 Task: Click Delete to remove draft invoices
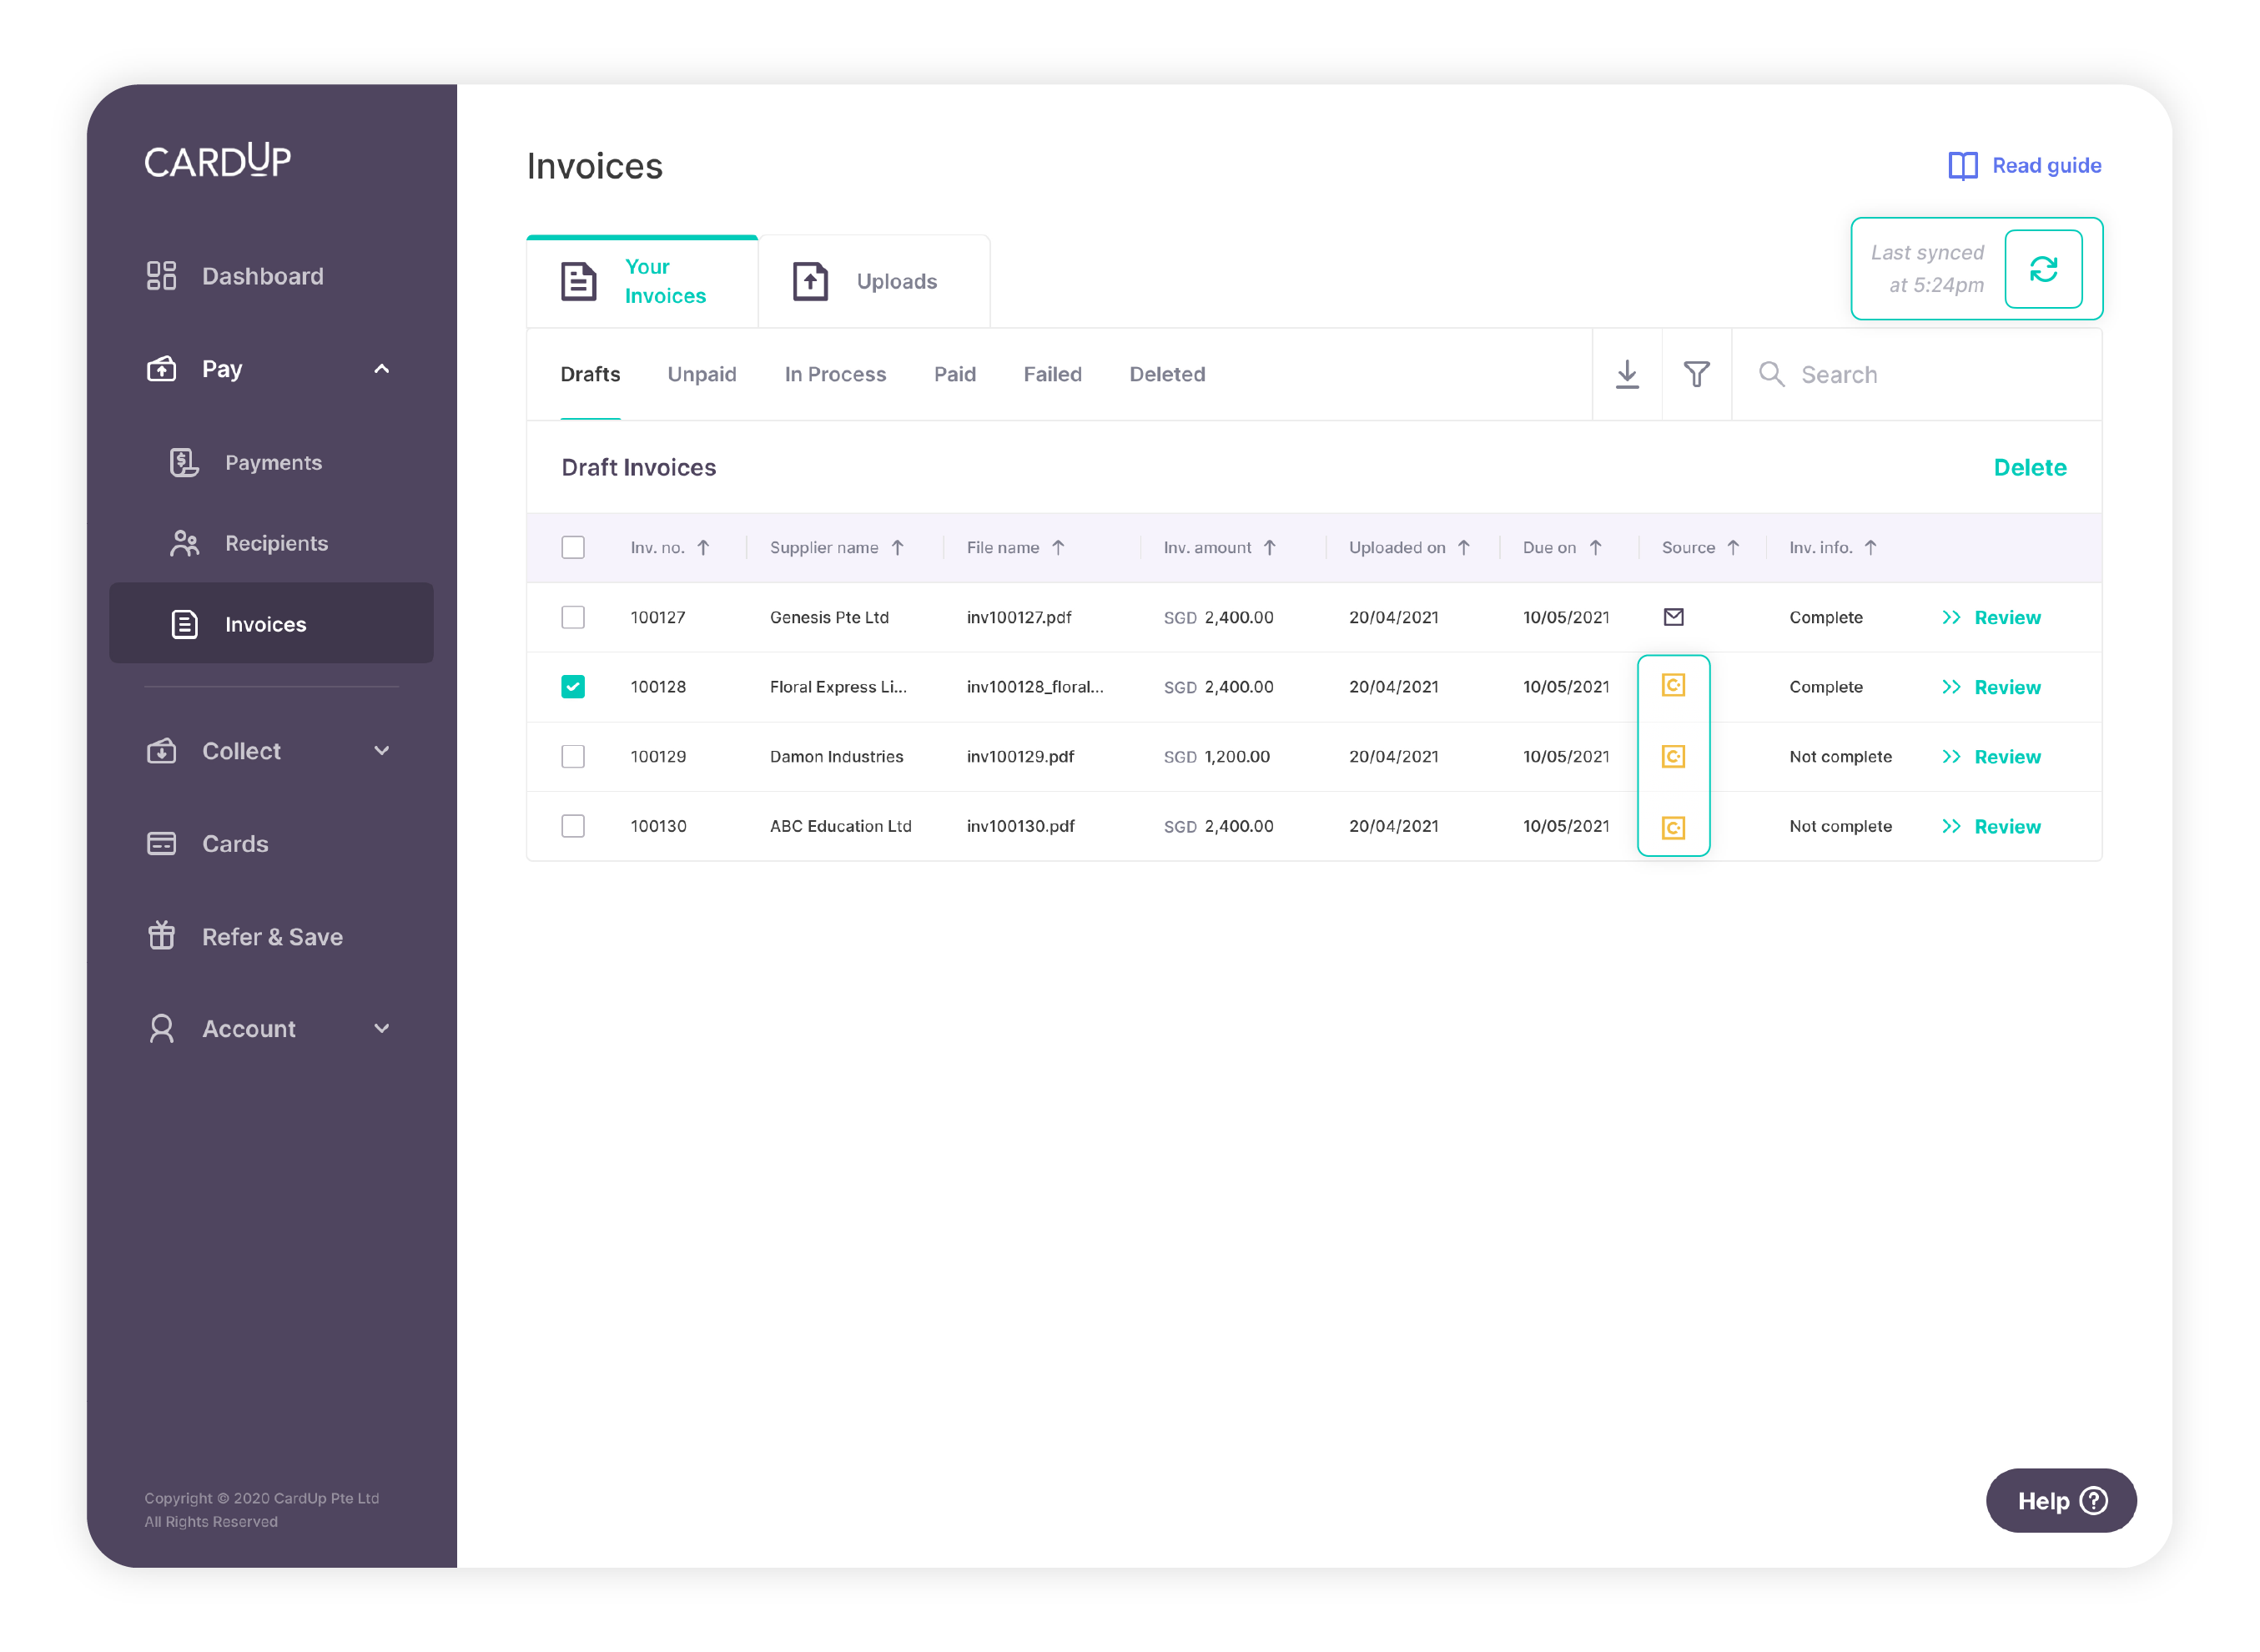coord(2028,467)
